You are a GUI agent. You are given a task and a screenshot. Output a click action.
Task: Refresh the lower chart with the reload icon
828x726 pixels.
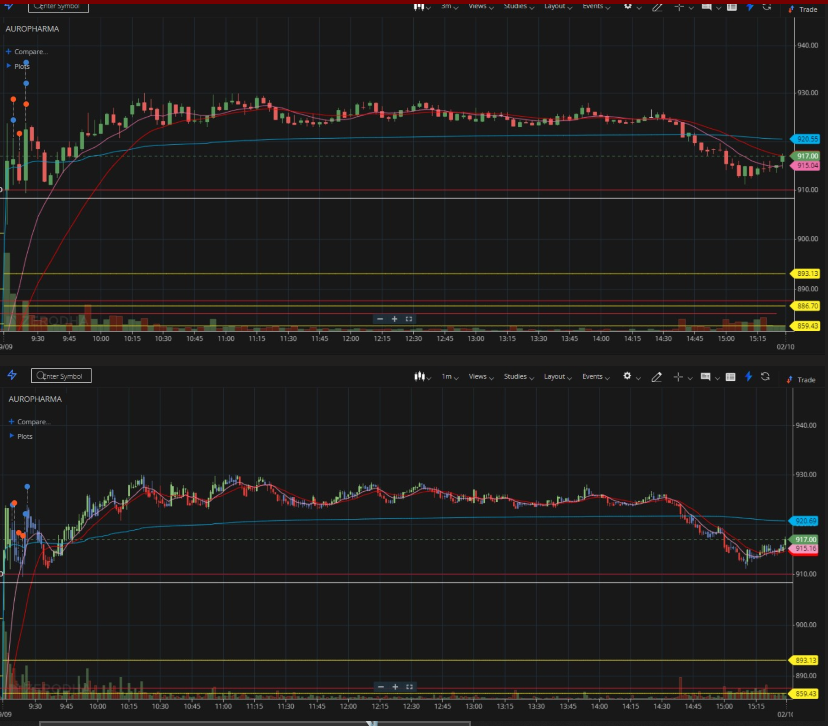[x=765, y=376]
